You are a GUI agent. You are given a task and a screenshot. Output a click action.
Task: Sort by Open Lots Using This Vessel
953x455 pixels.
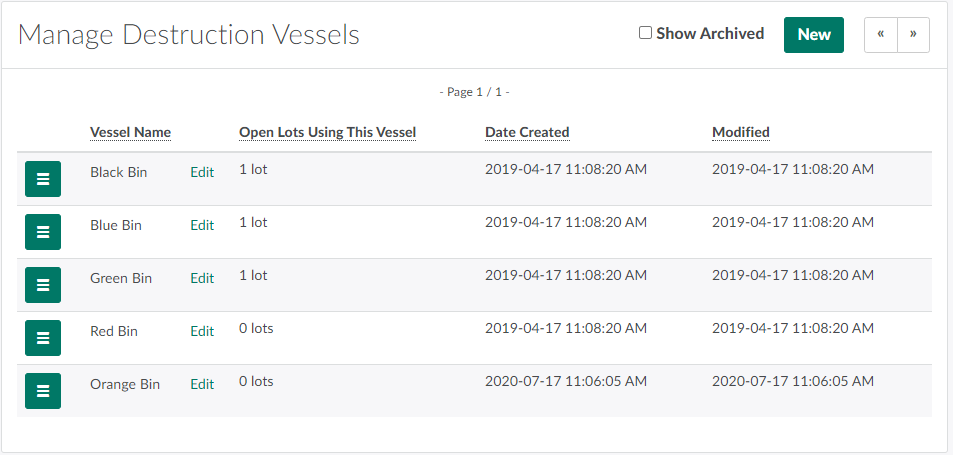[x=327, y=132]
